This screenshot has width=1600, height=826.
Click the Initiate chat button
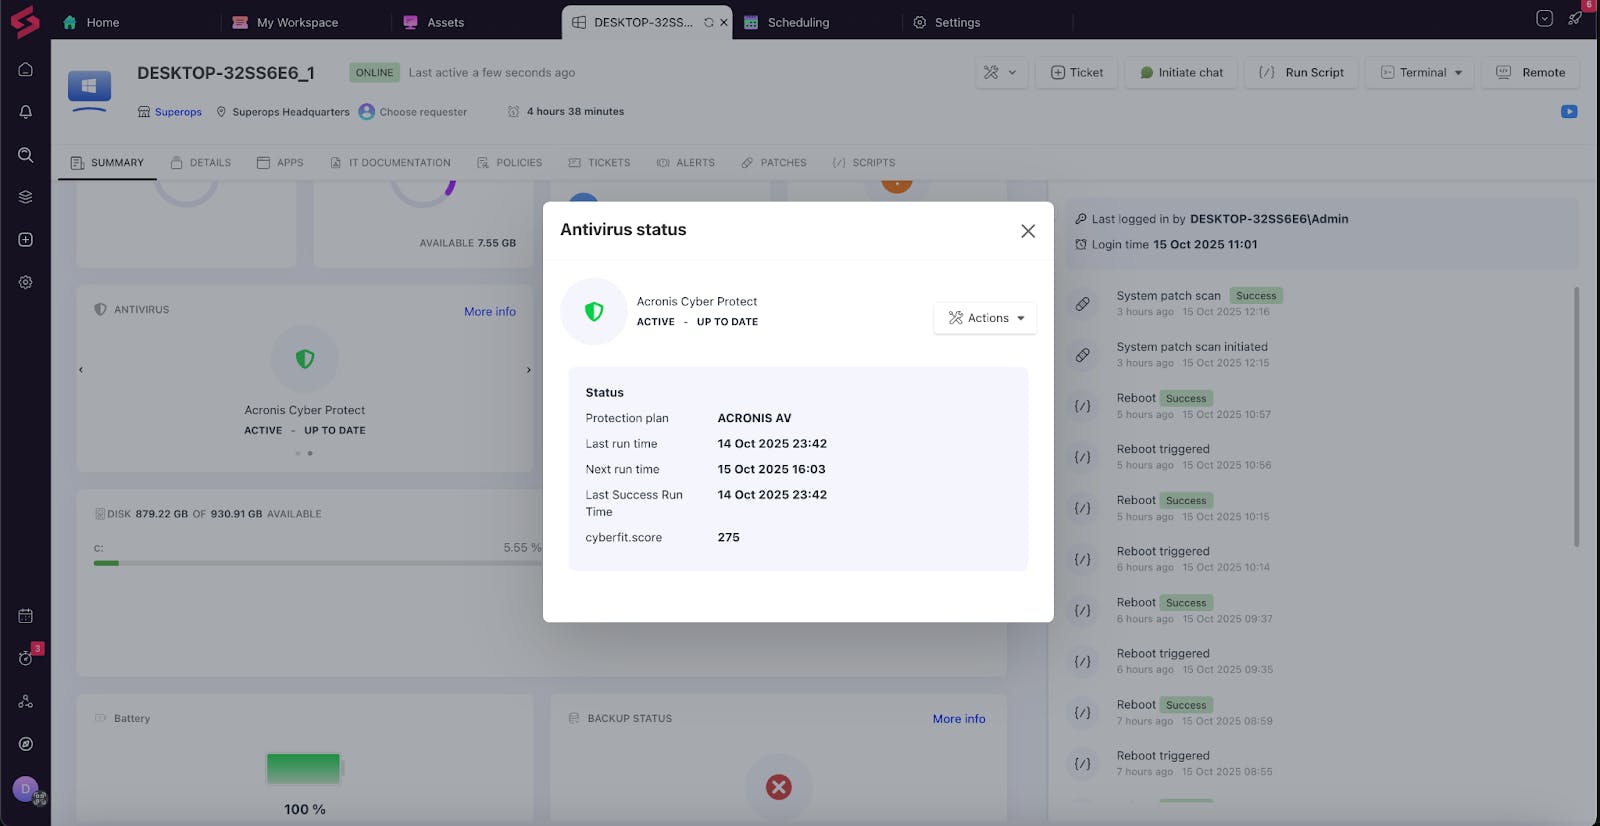(x=1180, y=72)
